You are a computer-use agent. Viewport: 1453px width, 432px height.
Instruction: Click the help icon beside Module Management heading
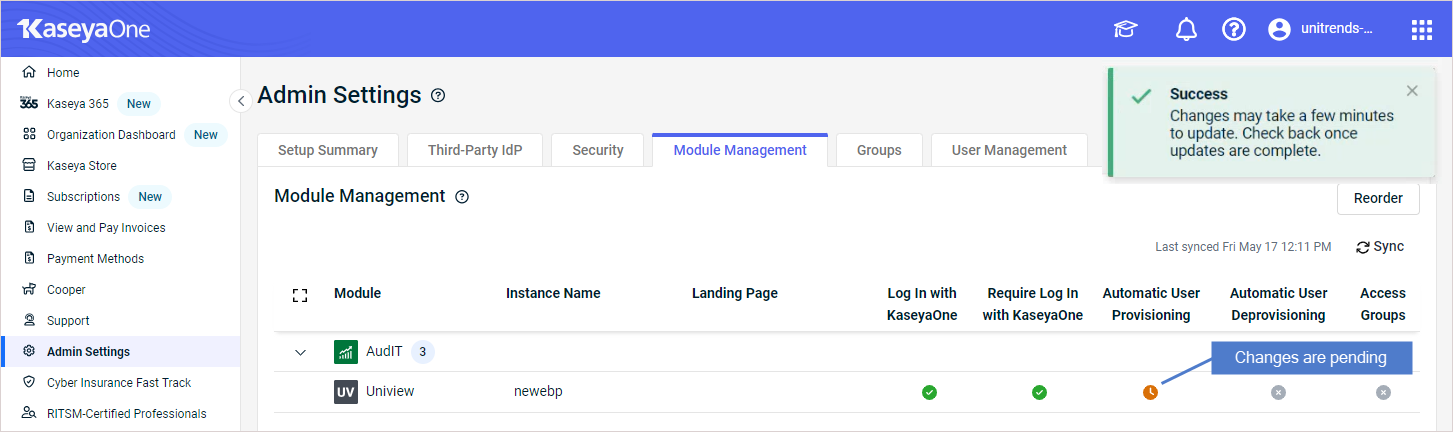point(462,197)
